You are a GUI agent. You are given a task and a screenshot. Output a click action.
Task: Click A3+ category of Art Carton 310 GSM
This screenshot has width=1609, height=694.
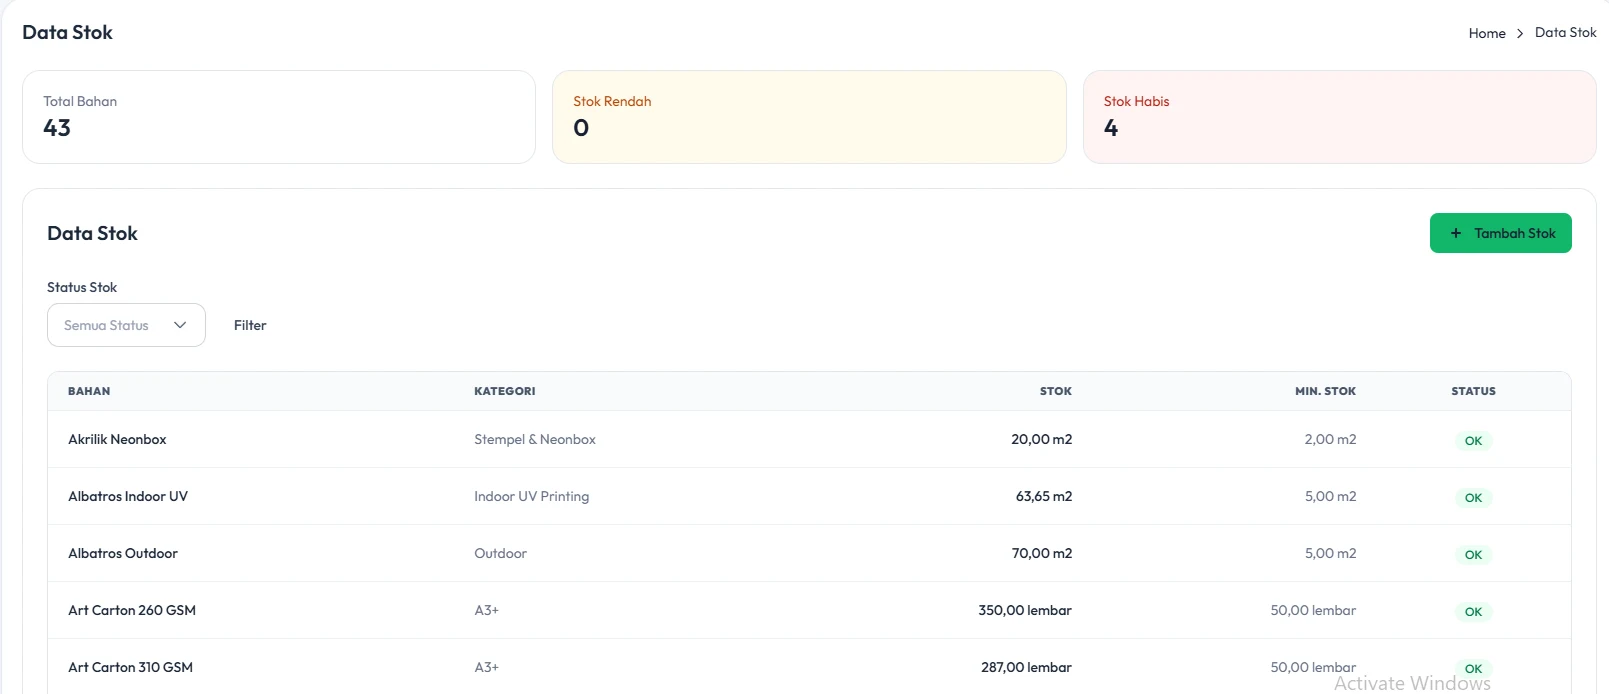486,667
